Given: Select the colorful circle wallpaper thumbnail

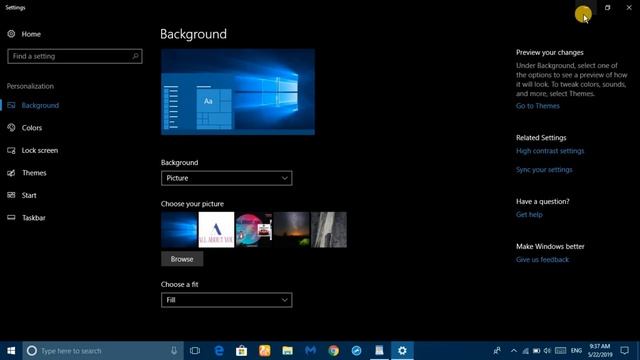Looking at the screenshot, I should 254,229.
